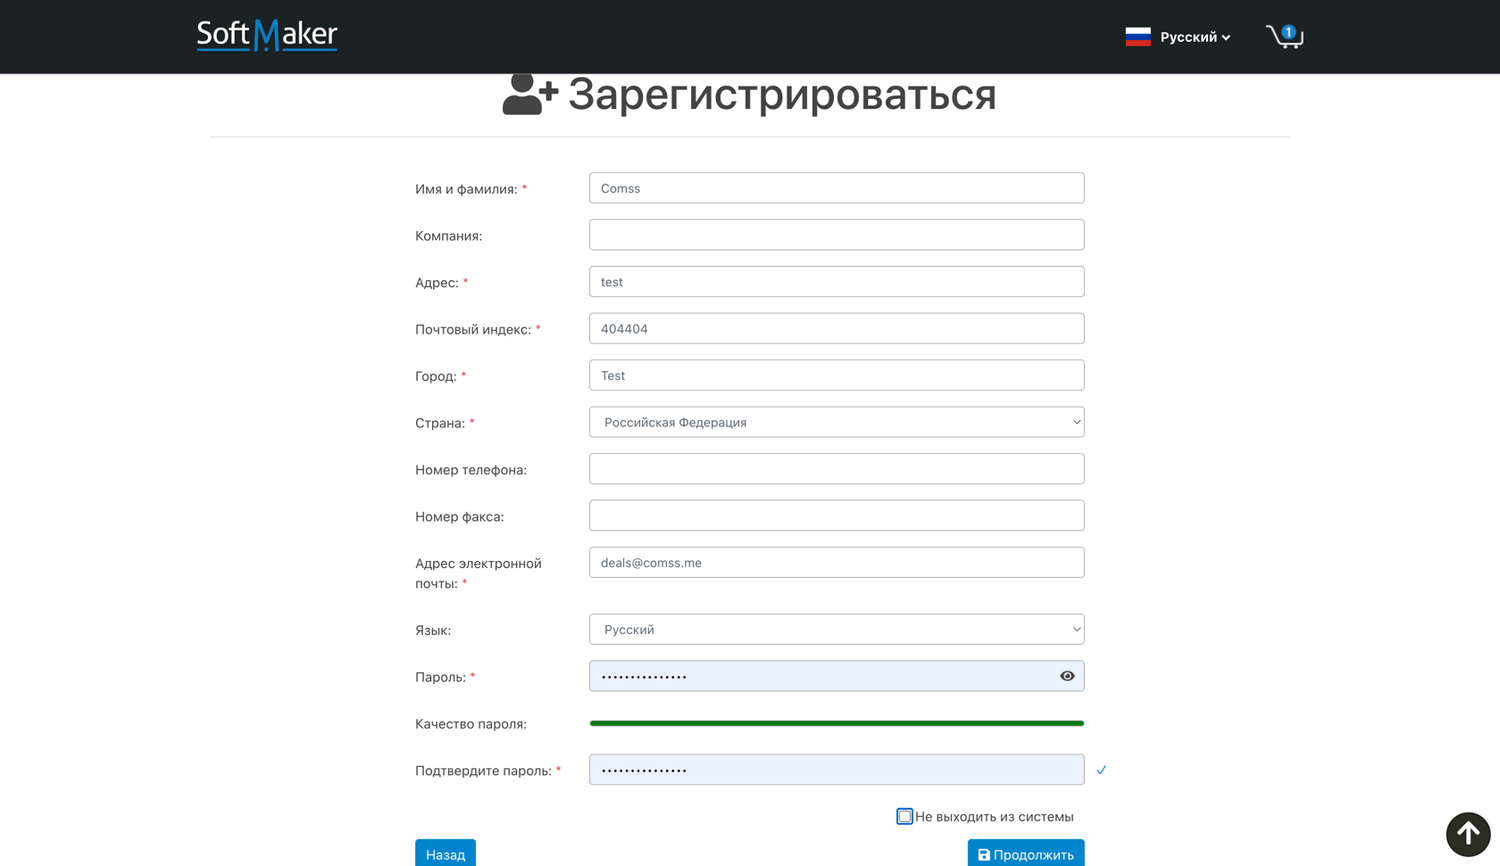Click the Russian flag icon
Screen dimensions: 1500x866
click(x=1138, y=37)
